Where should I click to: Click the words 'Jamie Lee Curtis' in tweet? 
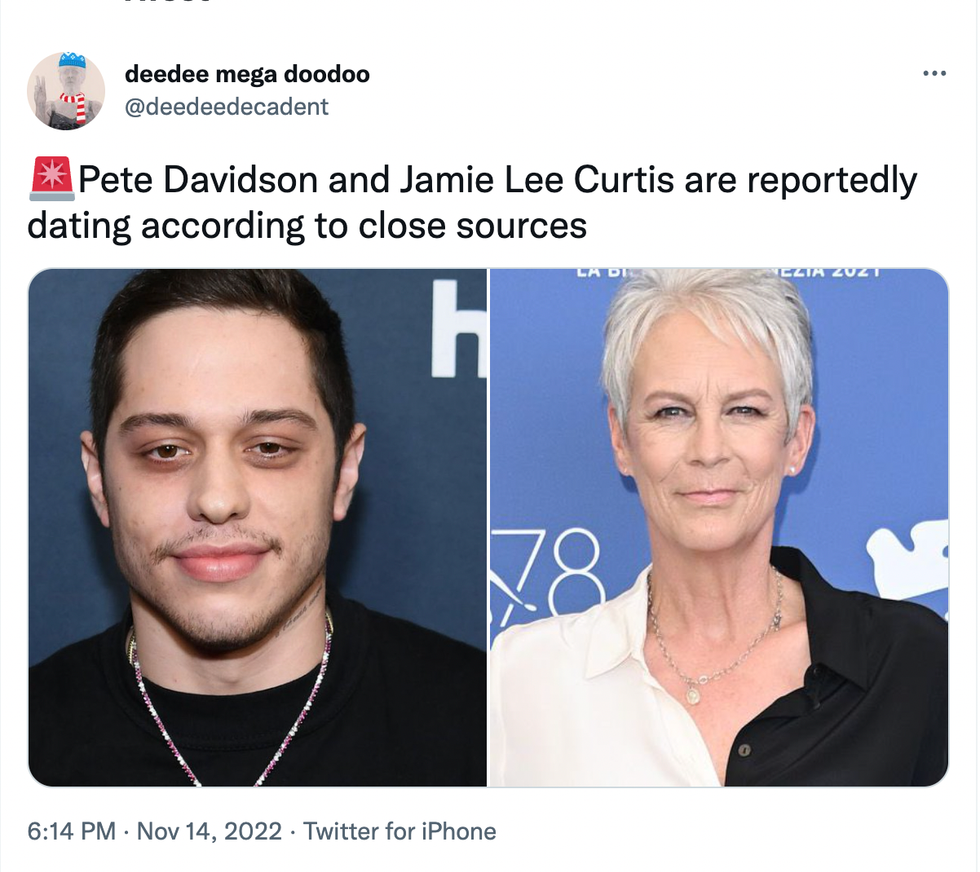click(x=537, y=180)
